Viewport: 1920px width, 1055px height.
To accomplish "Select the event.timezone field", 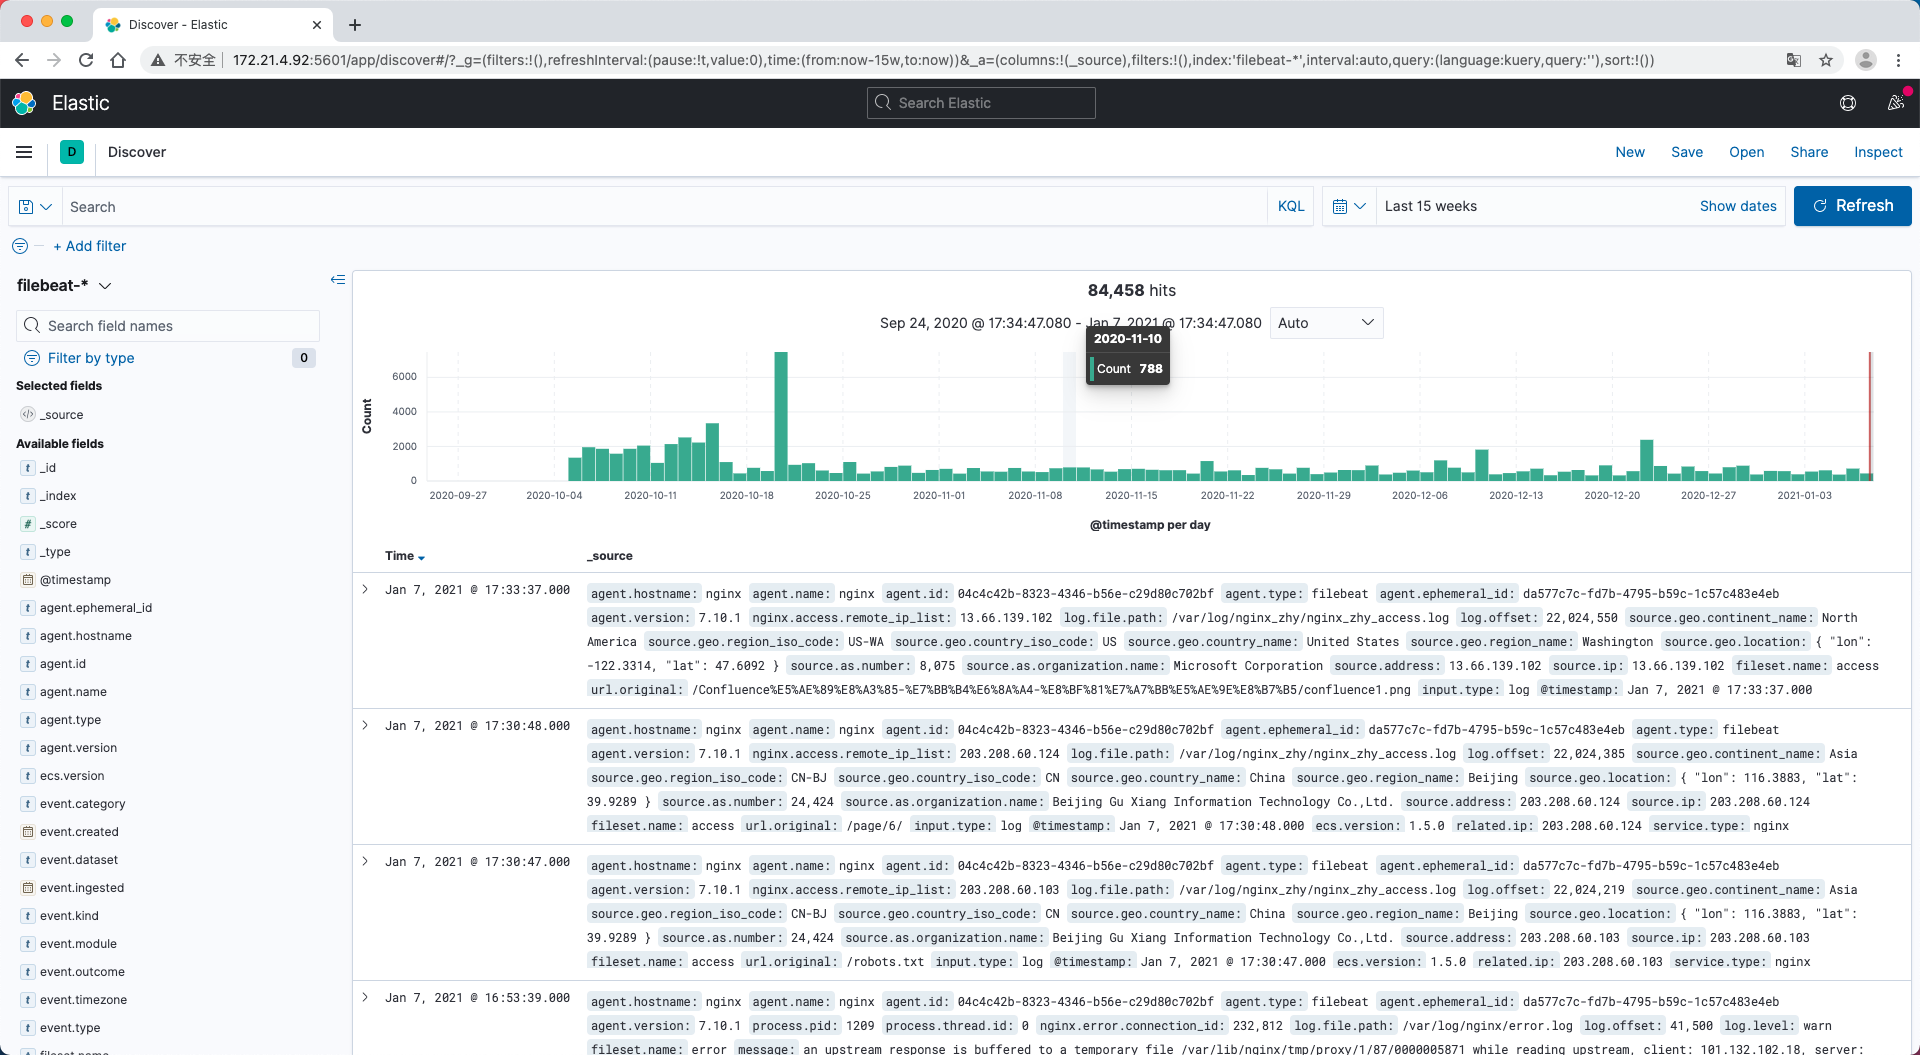I will [83, 1000].
